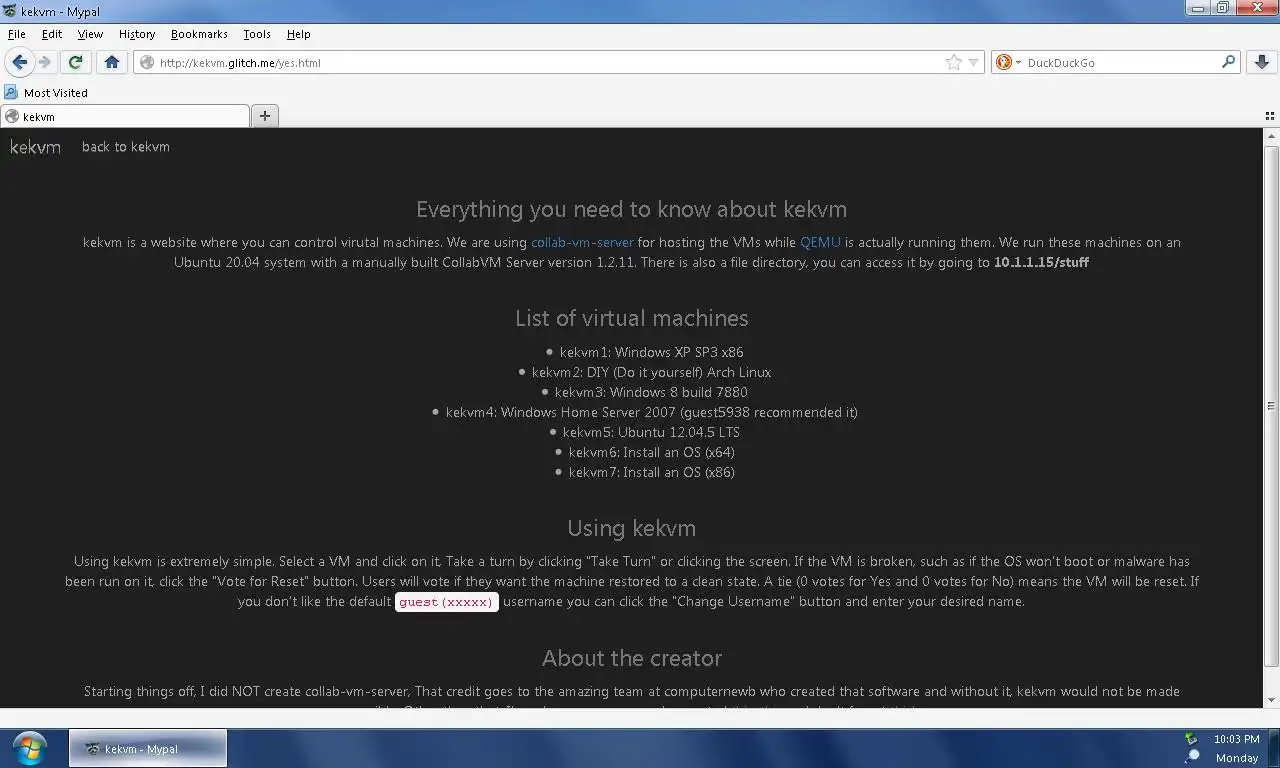The height and width of the screenshot is (768, 1280).
Task: Click kekvm4: Windows Home Server 2007
Action: click(651, 412)
